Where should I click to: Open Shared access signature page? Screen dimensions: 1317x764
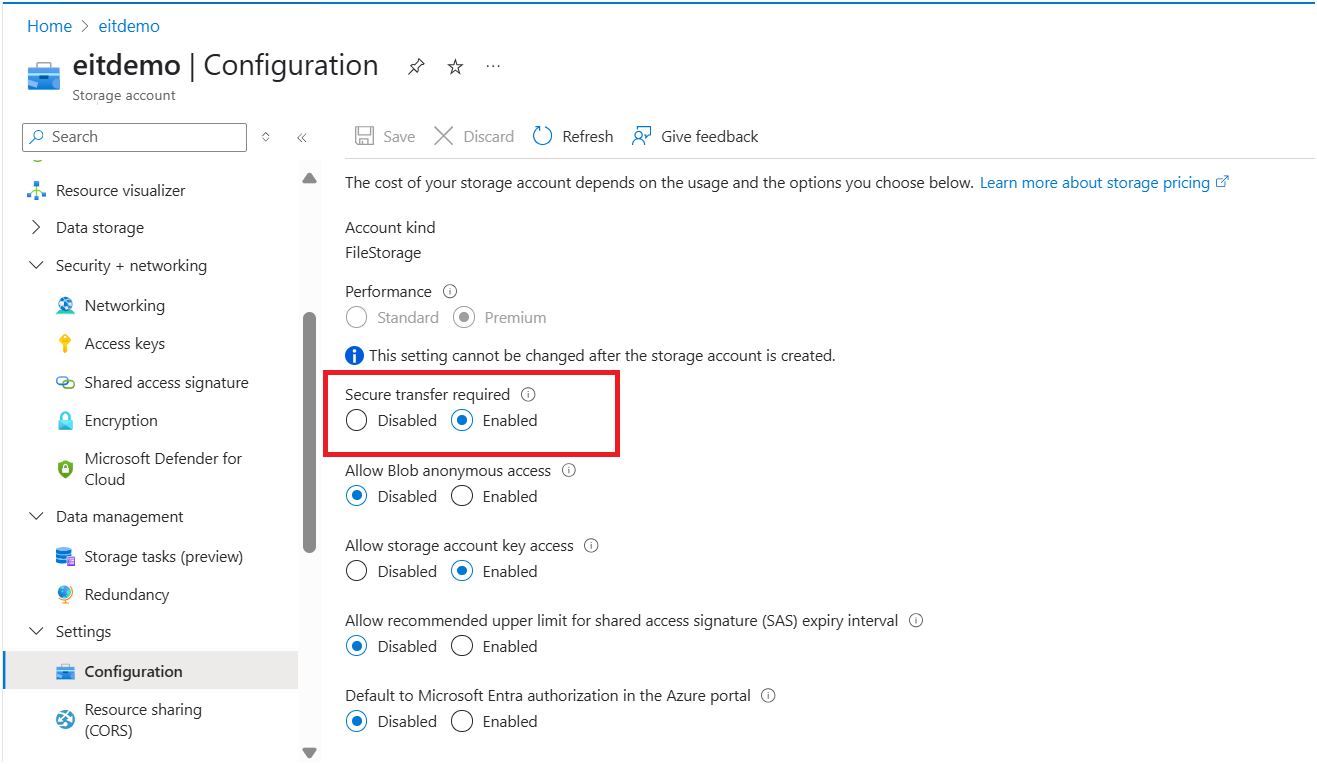(x=167, y=383)
